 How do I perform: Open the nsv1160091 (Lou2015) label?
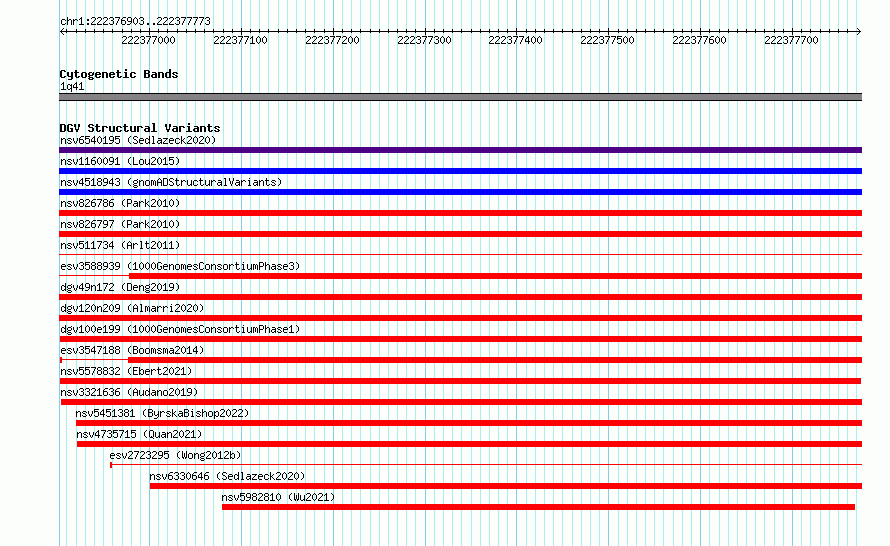coord(120,161)
